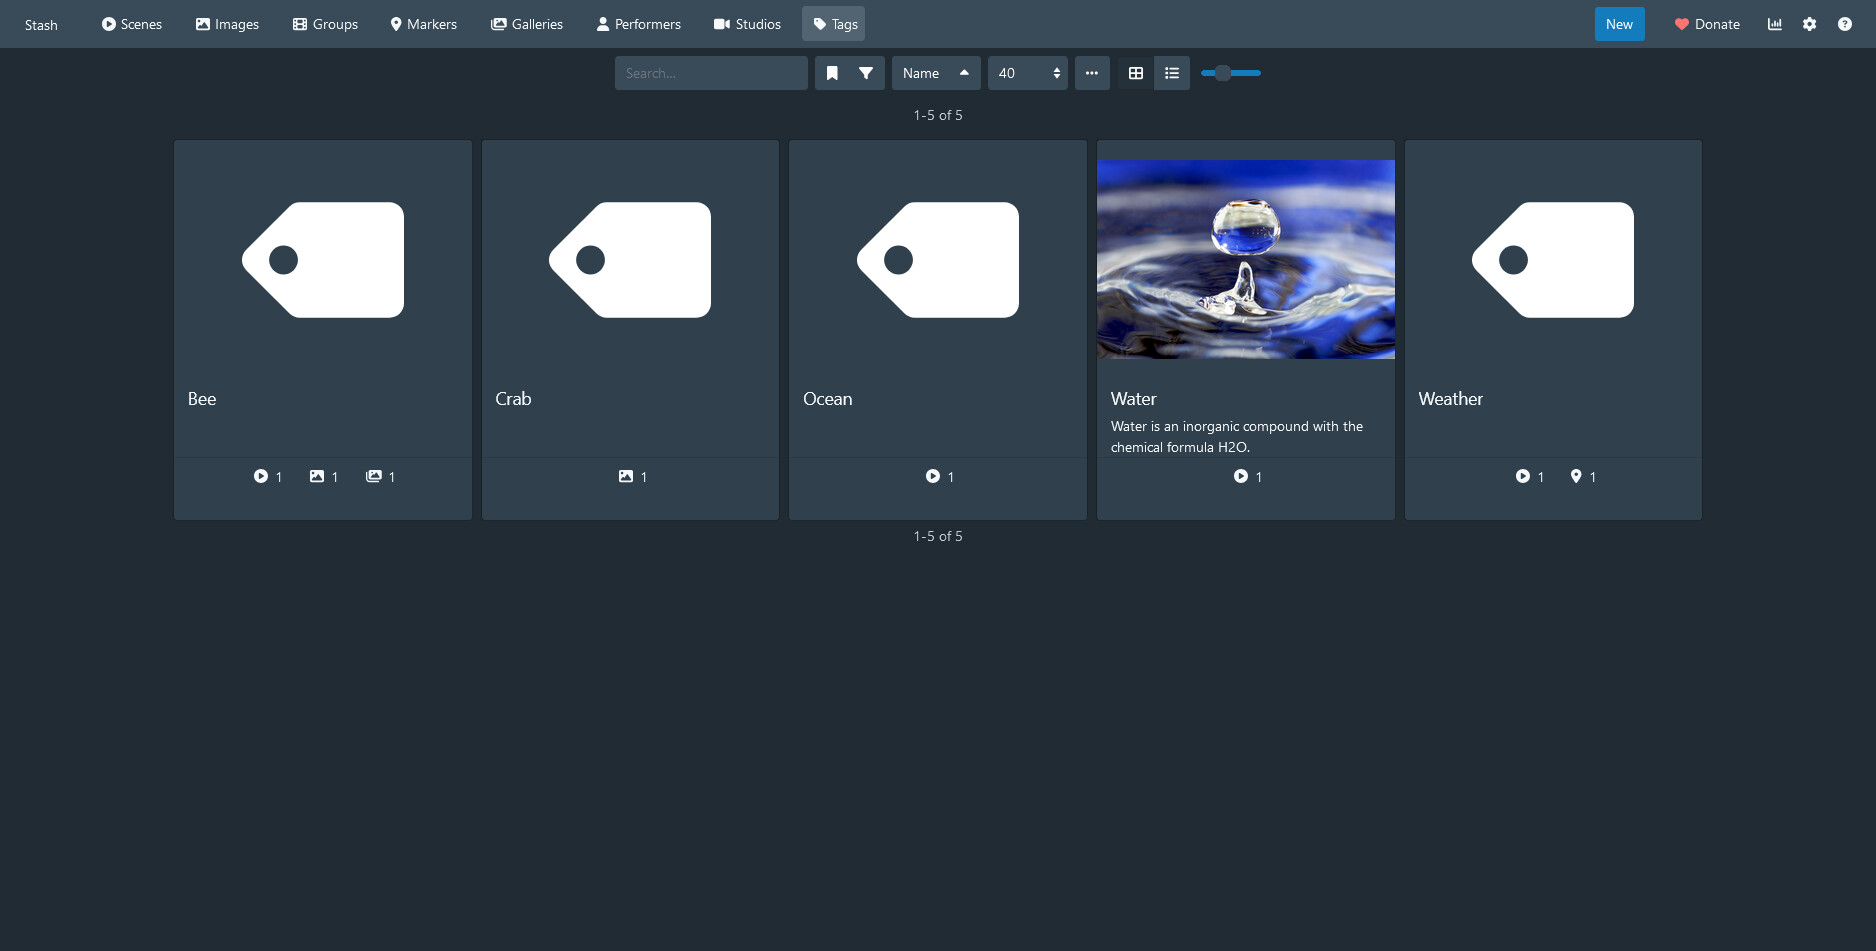Image resolution: width=1876 pixels, height=951 pixels.
Task: Click the Water description text
Action: point(1237,437)
